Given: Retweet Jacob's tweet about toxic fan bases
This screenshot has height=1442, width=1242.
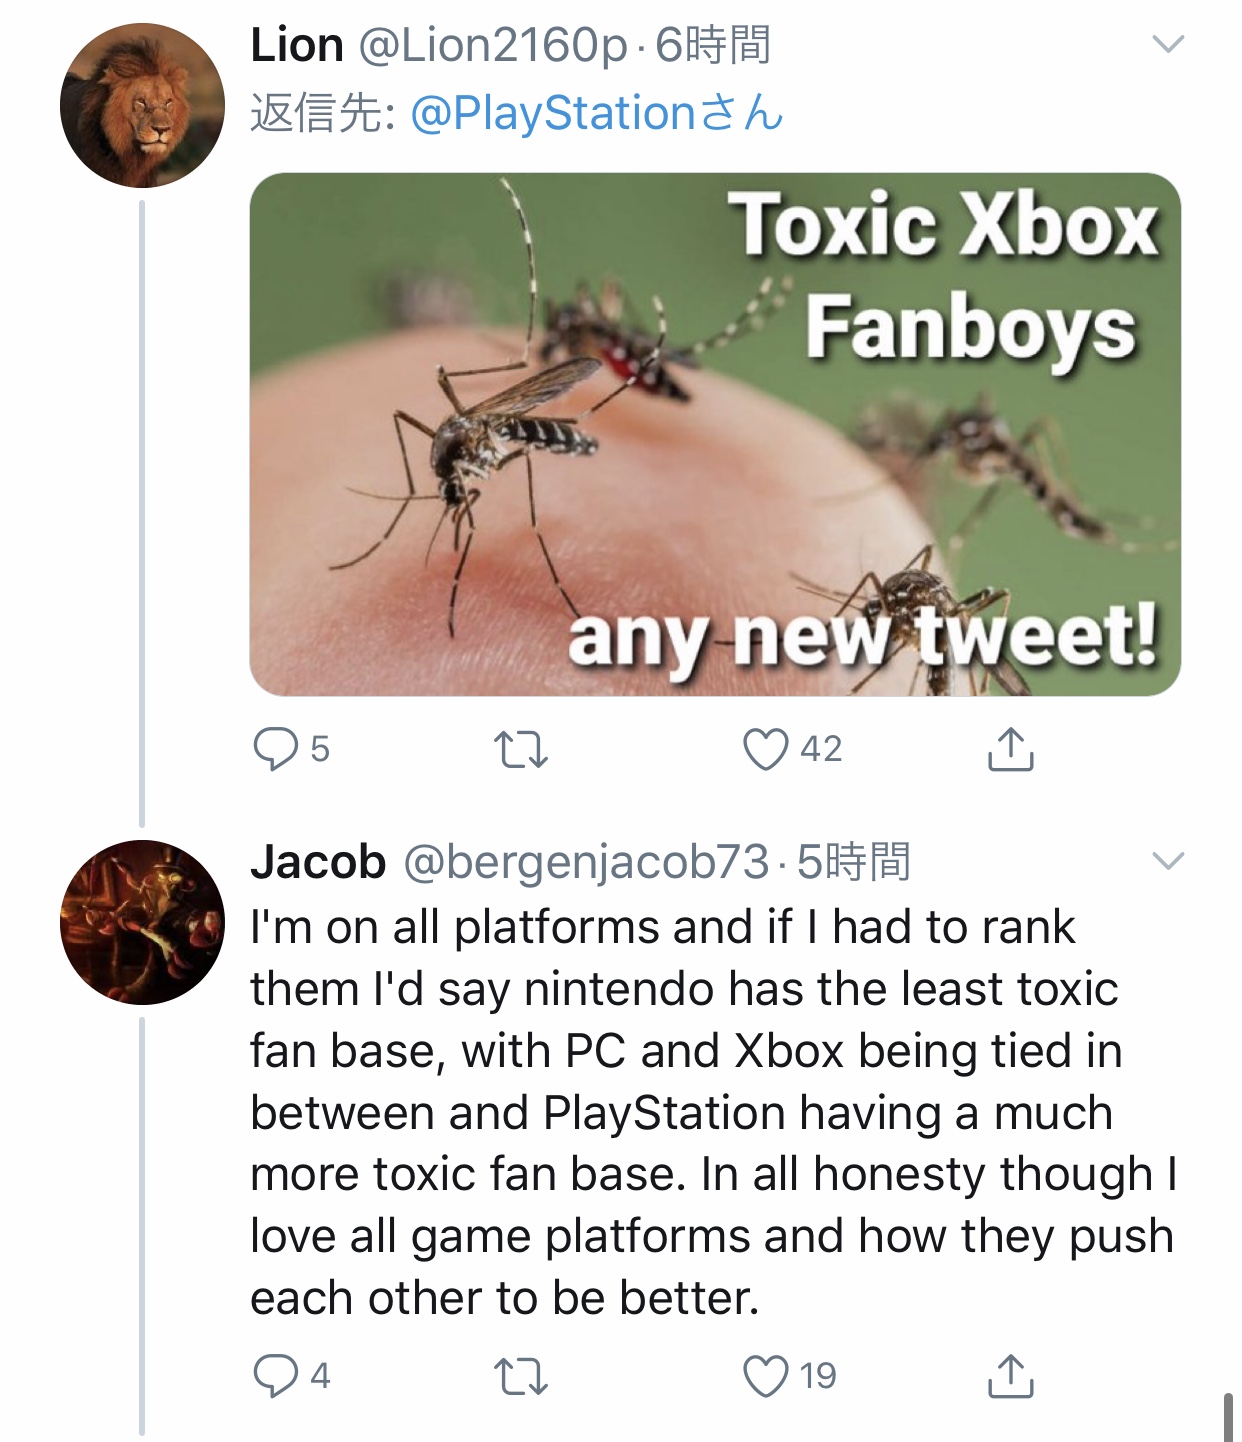Looking at the screenshot, I should pyautogui.click(x=521, y=1376).
